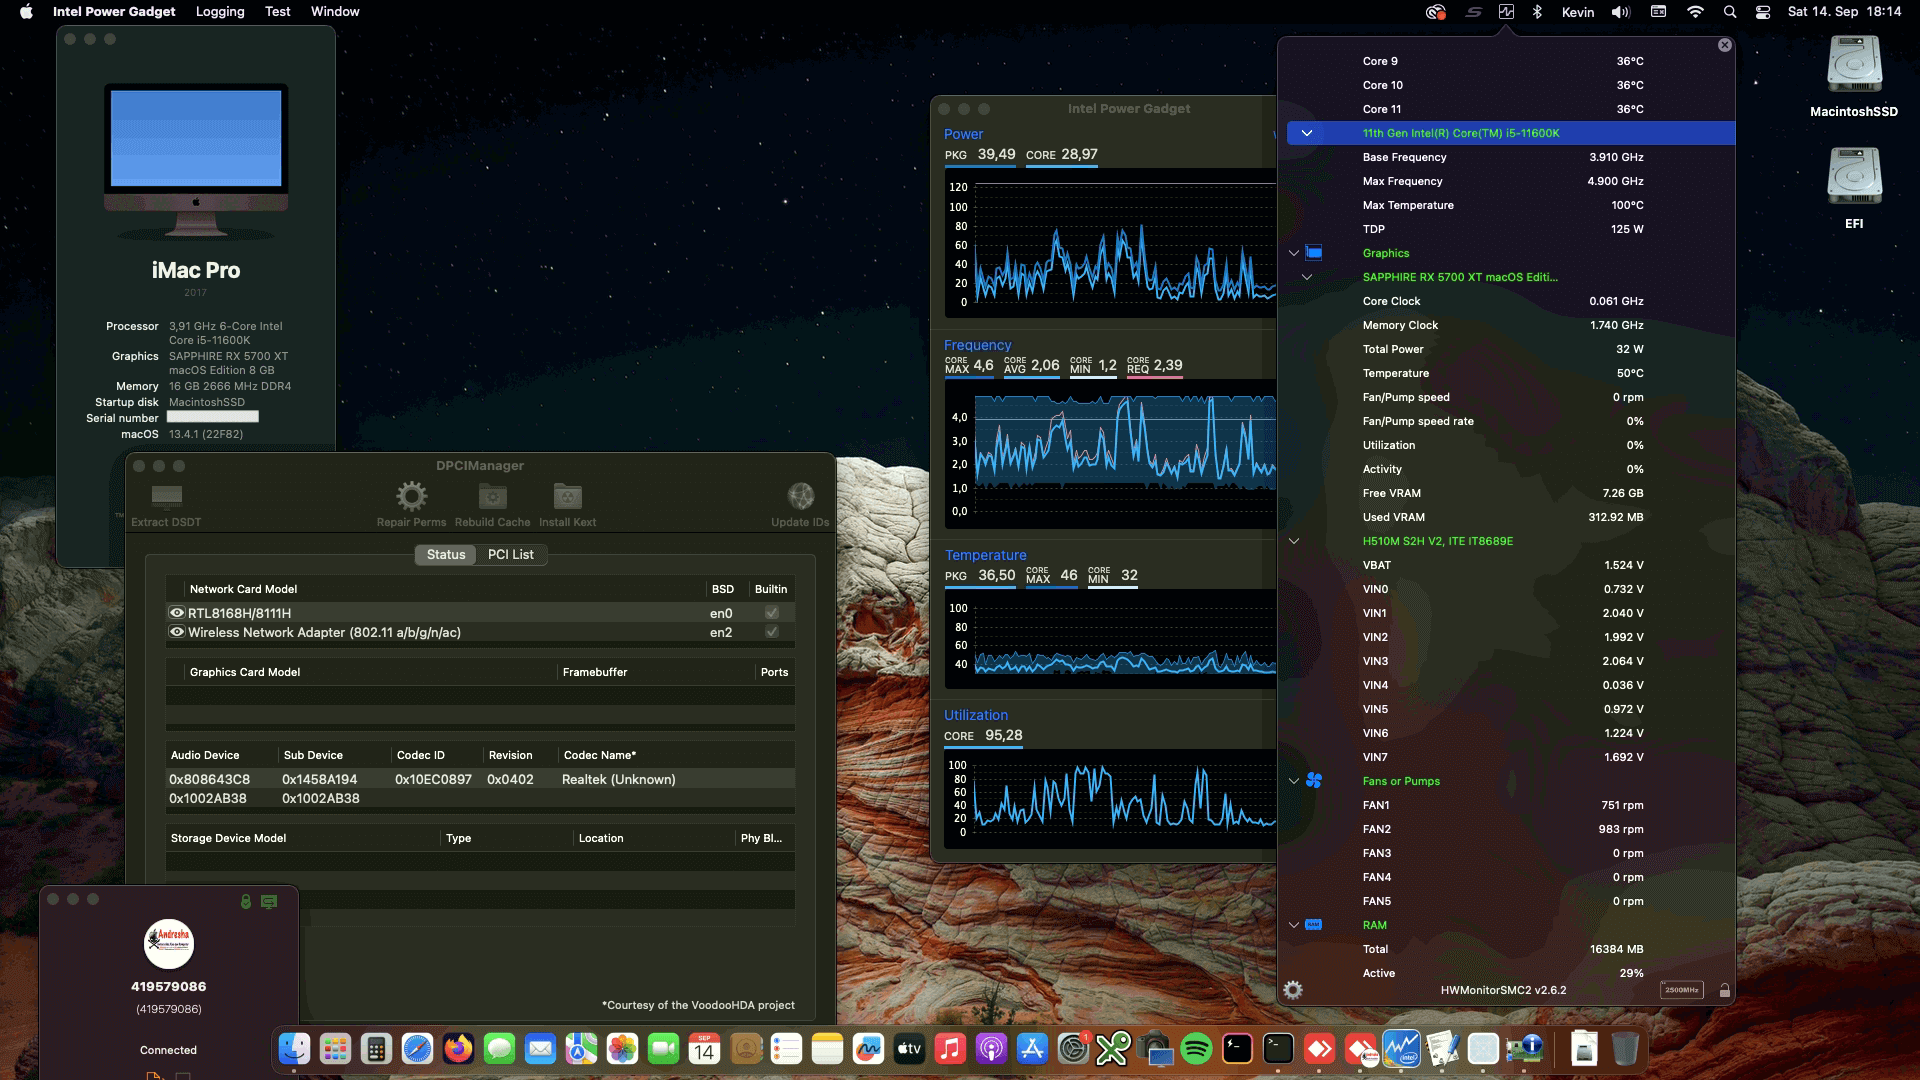This screenshot has width=1920, height=1080.
Task: Select audio device row 0x1002AB38
Action: click(x=480, y=798)
